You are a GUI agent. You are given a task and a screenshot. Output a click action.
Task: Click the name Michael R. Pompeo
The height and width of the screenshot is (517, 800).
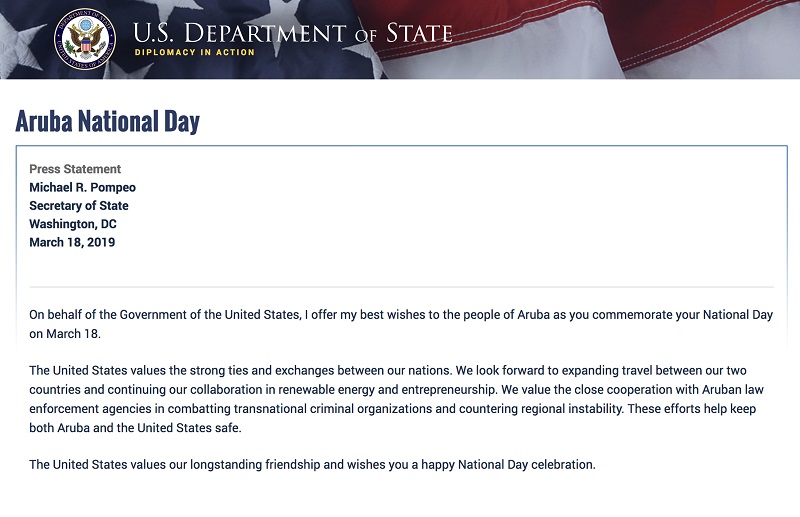(x=82, y=187)
